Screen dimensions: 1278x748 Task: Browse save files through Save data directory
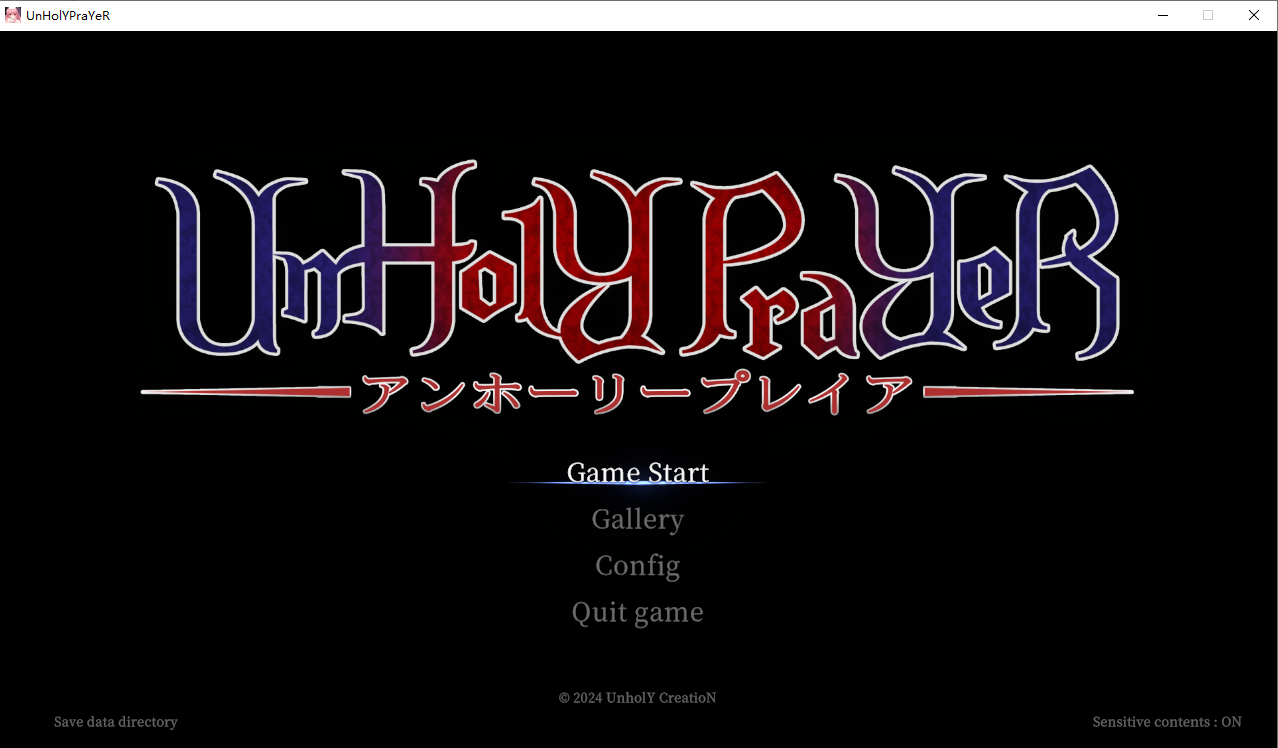pyautogui.click(x=115, y=721)
